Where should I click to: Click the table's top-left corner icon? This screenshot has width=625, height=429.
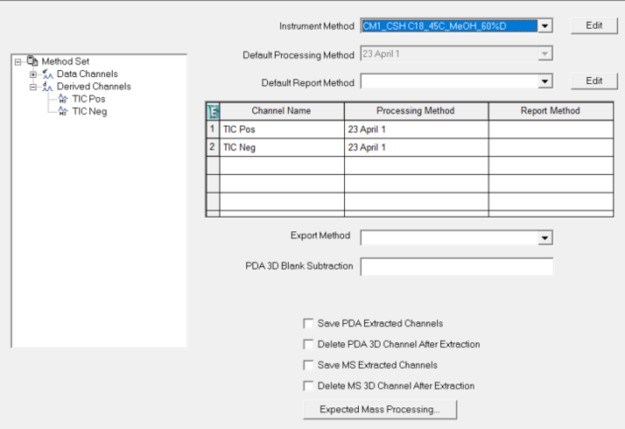click(x=211, y=109)
